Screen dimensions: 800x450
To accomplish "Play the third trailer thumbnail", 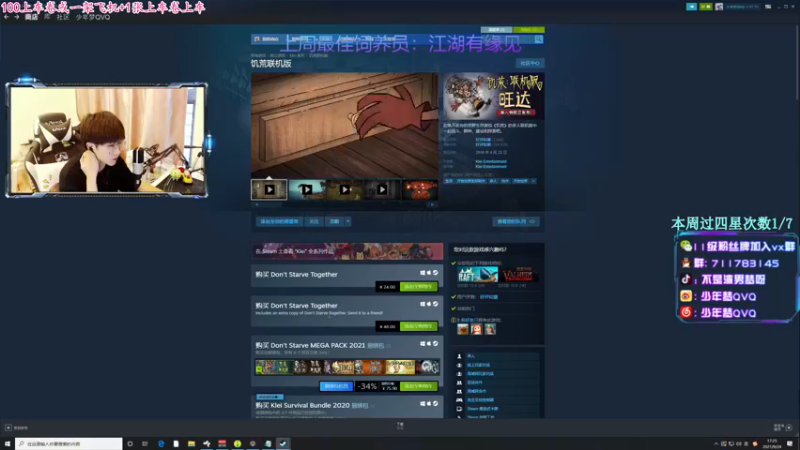I will (x=344, y=190).
